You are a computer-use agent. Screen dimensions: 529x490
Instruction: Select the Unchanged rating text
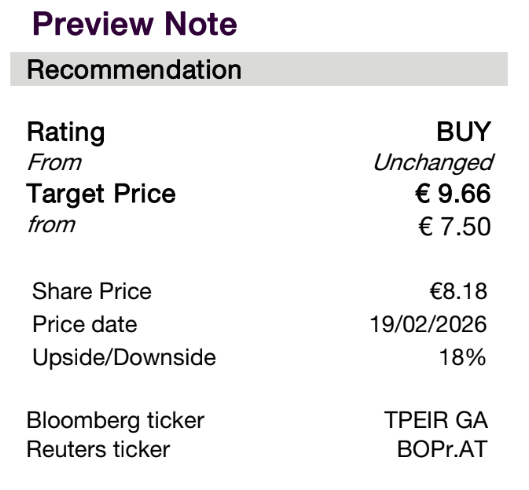tap(433, 163)
